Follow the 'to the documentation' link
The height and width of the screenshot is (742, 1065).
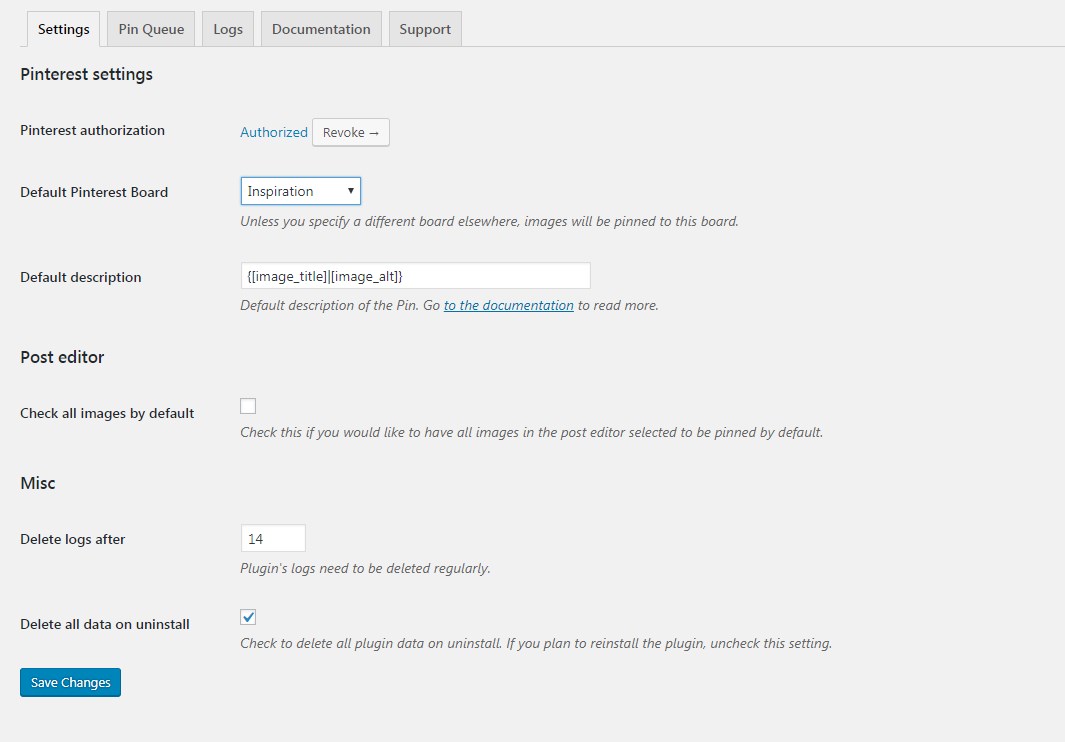509,306
